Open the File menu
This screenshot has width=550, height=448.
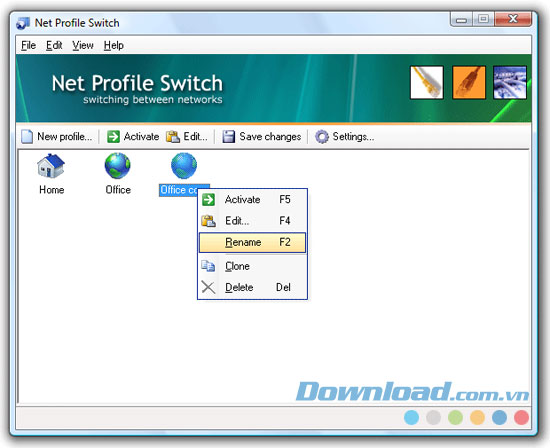coord(28,45)
